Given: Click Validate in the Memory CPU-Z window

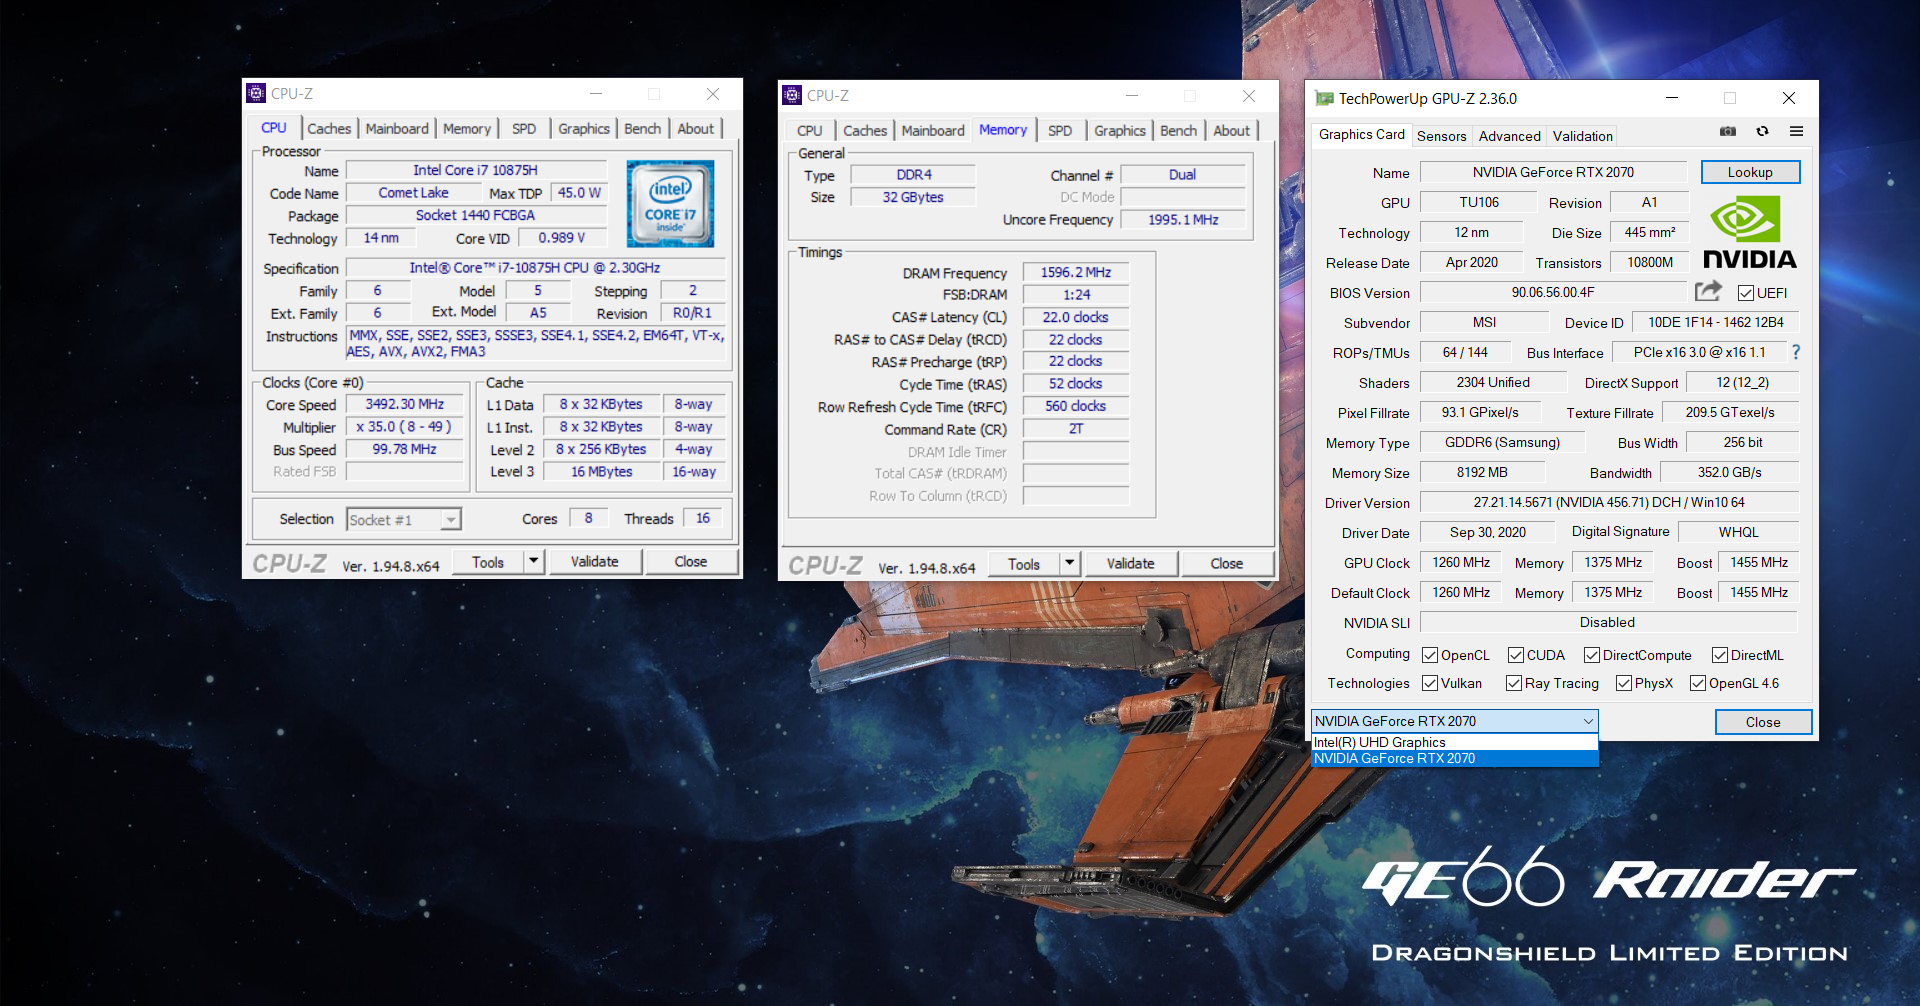Looking at the screenshot, I should tap(1131, 563).
